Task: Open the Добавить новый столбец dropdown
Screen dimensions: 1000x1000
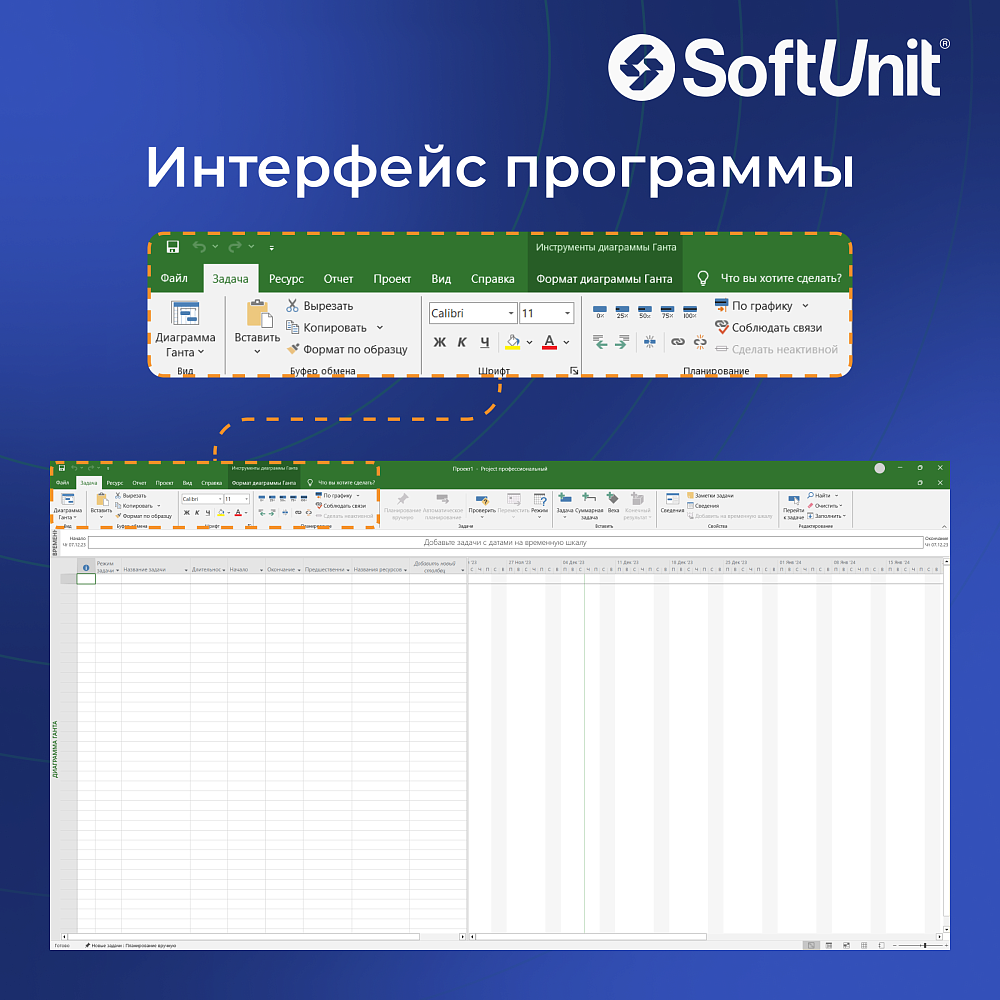Action: 462,570
